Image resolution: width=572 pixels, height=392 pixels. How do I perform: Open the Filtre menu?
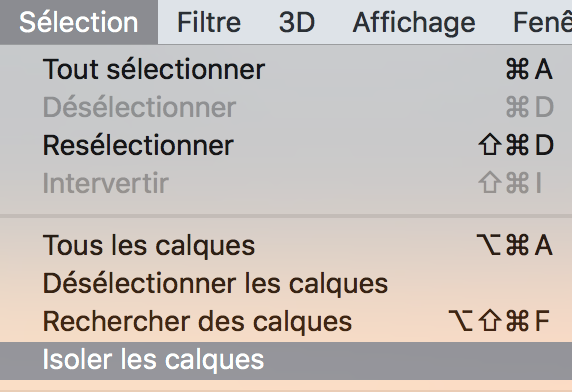209,22
